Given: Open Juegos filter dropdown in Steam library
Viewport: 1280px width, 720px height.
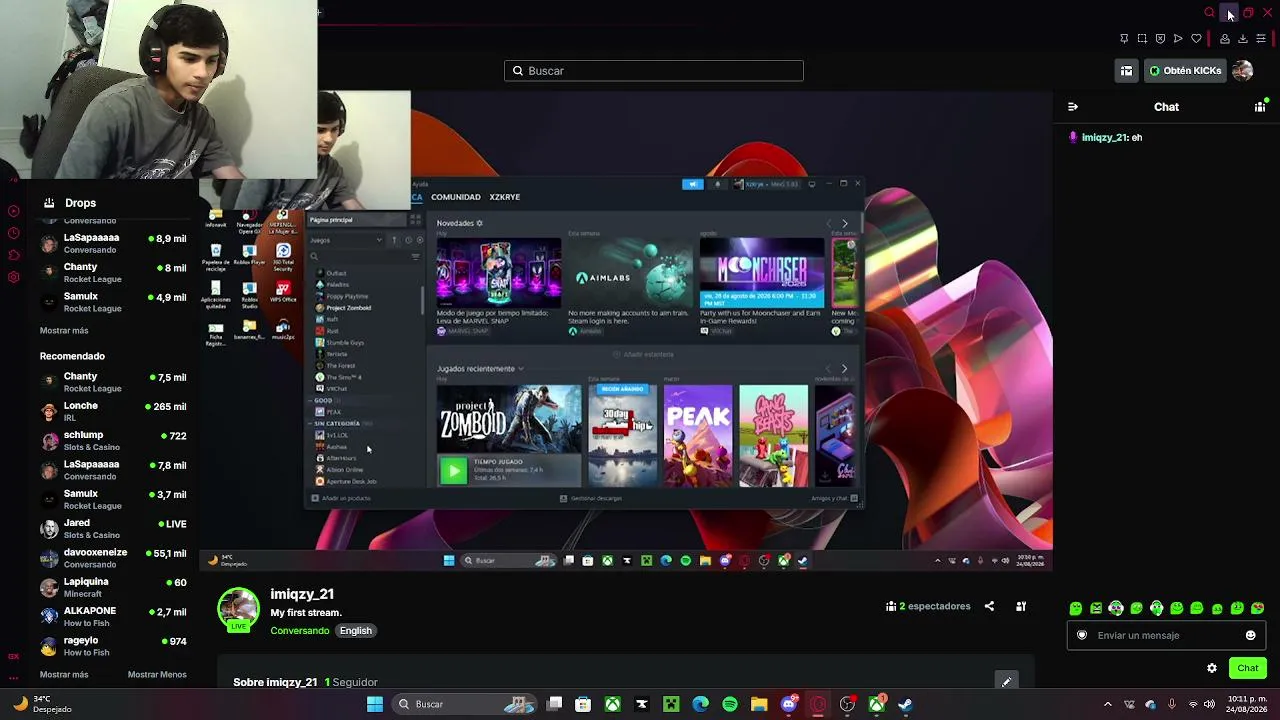Looking at the screenshot, I should [346, 240].
